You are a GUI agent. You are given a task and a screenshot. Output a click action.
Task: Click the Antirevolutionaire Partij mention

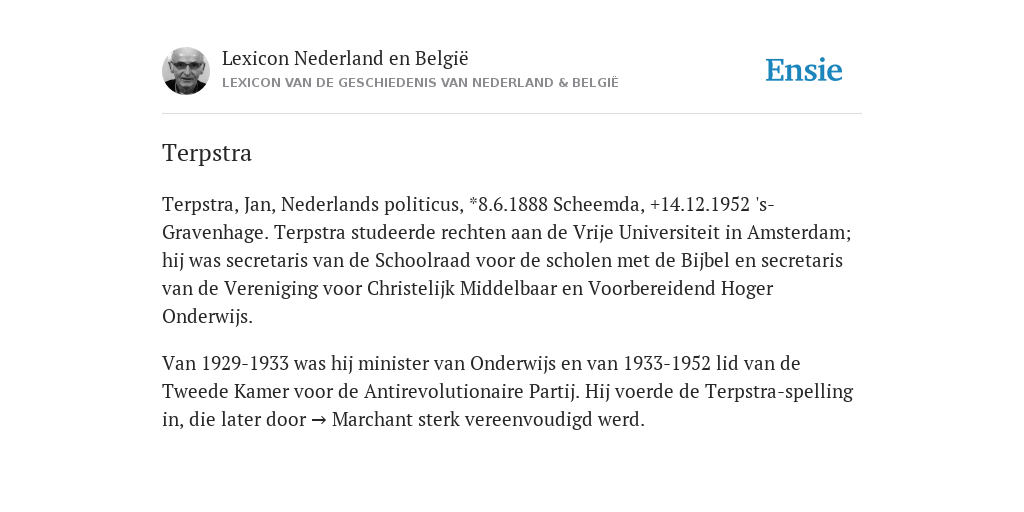472,391
